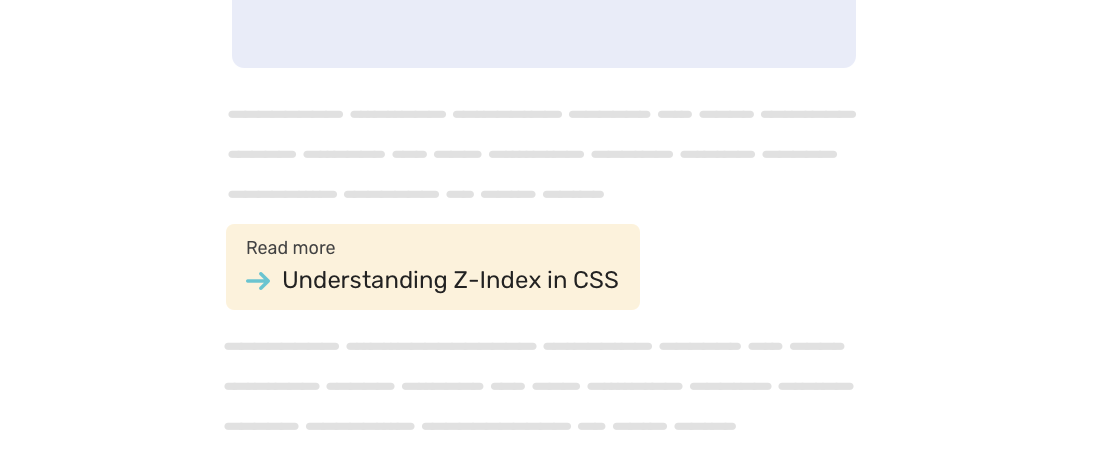
Task: Click the last placeholder line at the bottom
Action: coord(480,426)
